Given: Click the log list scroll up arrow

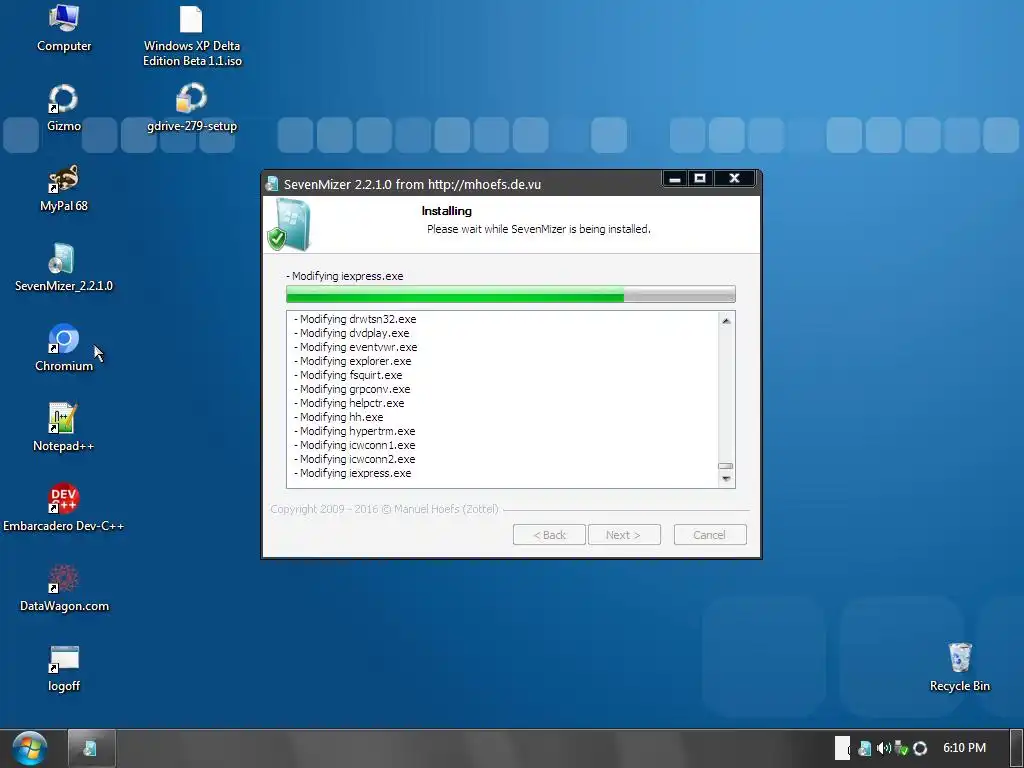Looking at the screenshot, I should 726,321.
